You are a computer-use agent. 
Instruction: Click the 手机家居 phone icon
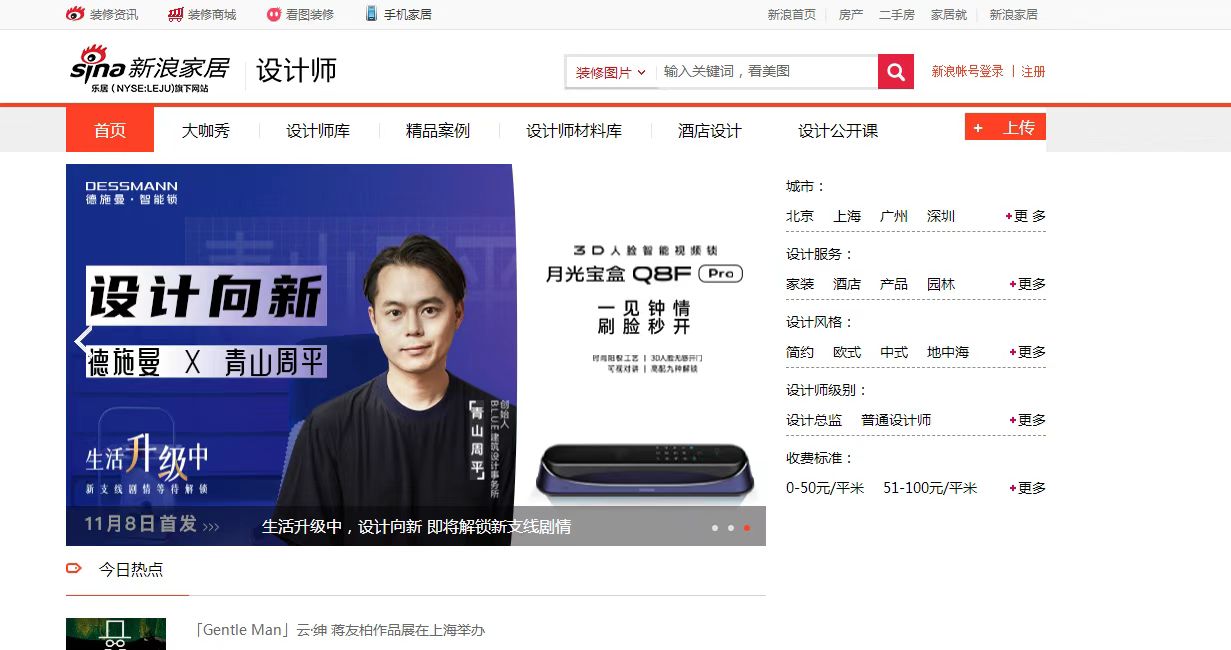(x=371, y=14)
